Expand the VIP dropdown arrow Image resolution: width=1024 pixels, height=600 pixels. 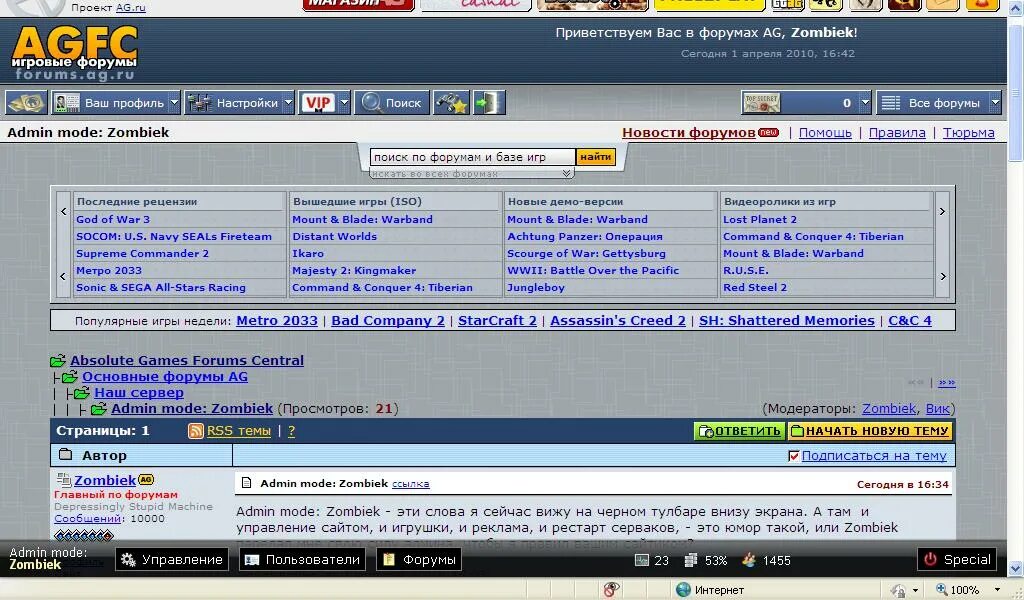coord(344,103)
